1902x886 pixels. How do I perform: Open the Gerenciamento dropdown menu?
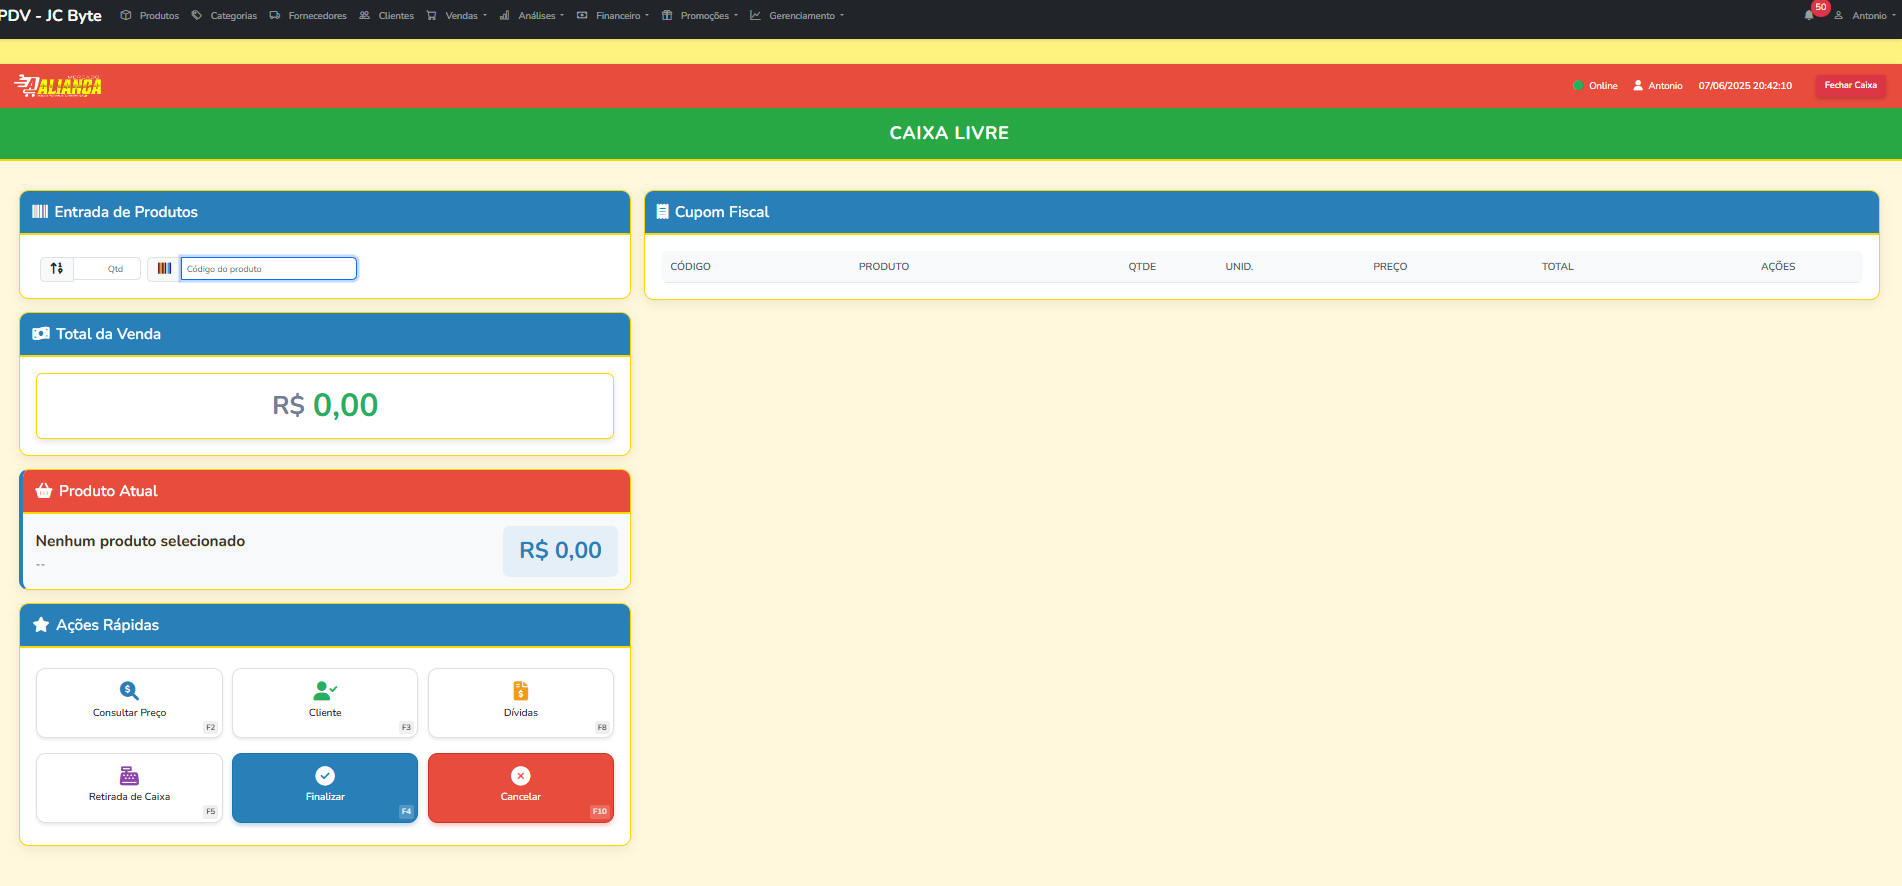797,16
